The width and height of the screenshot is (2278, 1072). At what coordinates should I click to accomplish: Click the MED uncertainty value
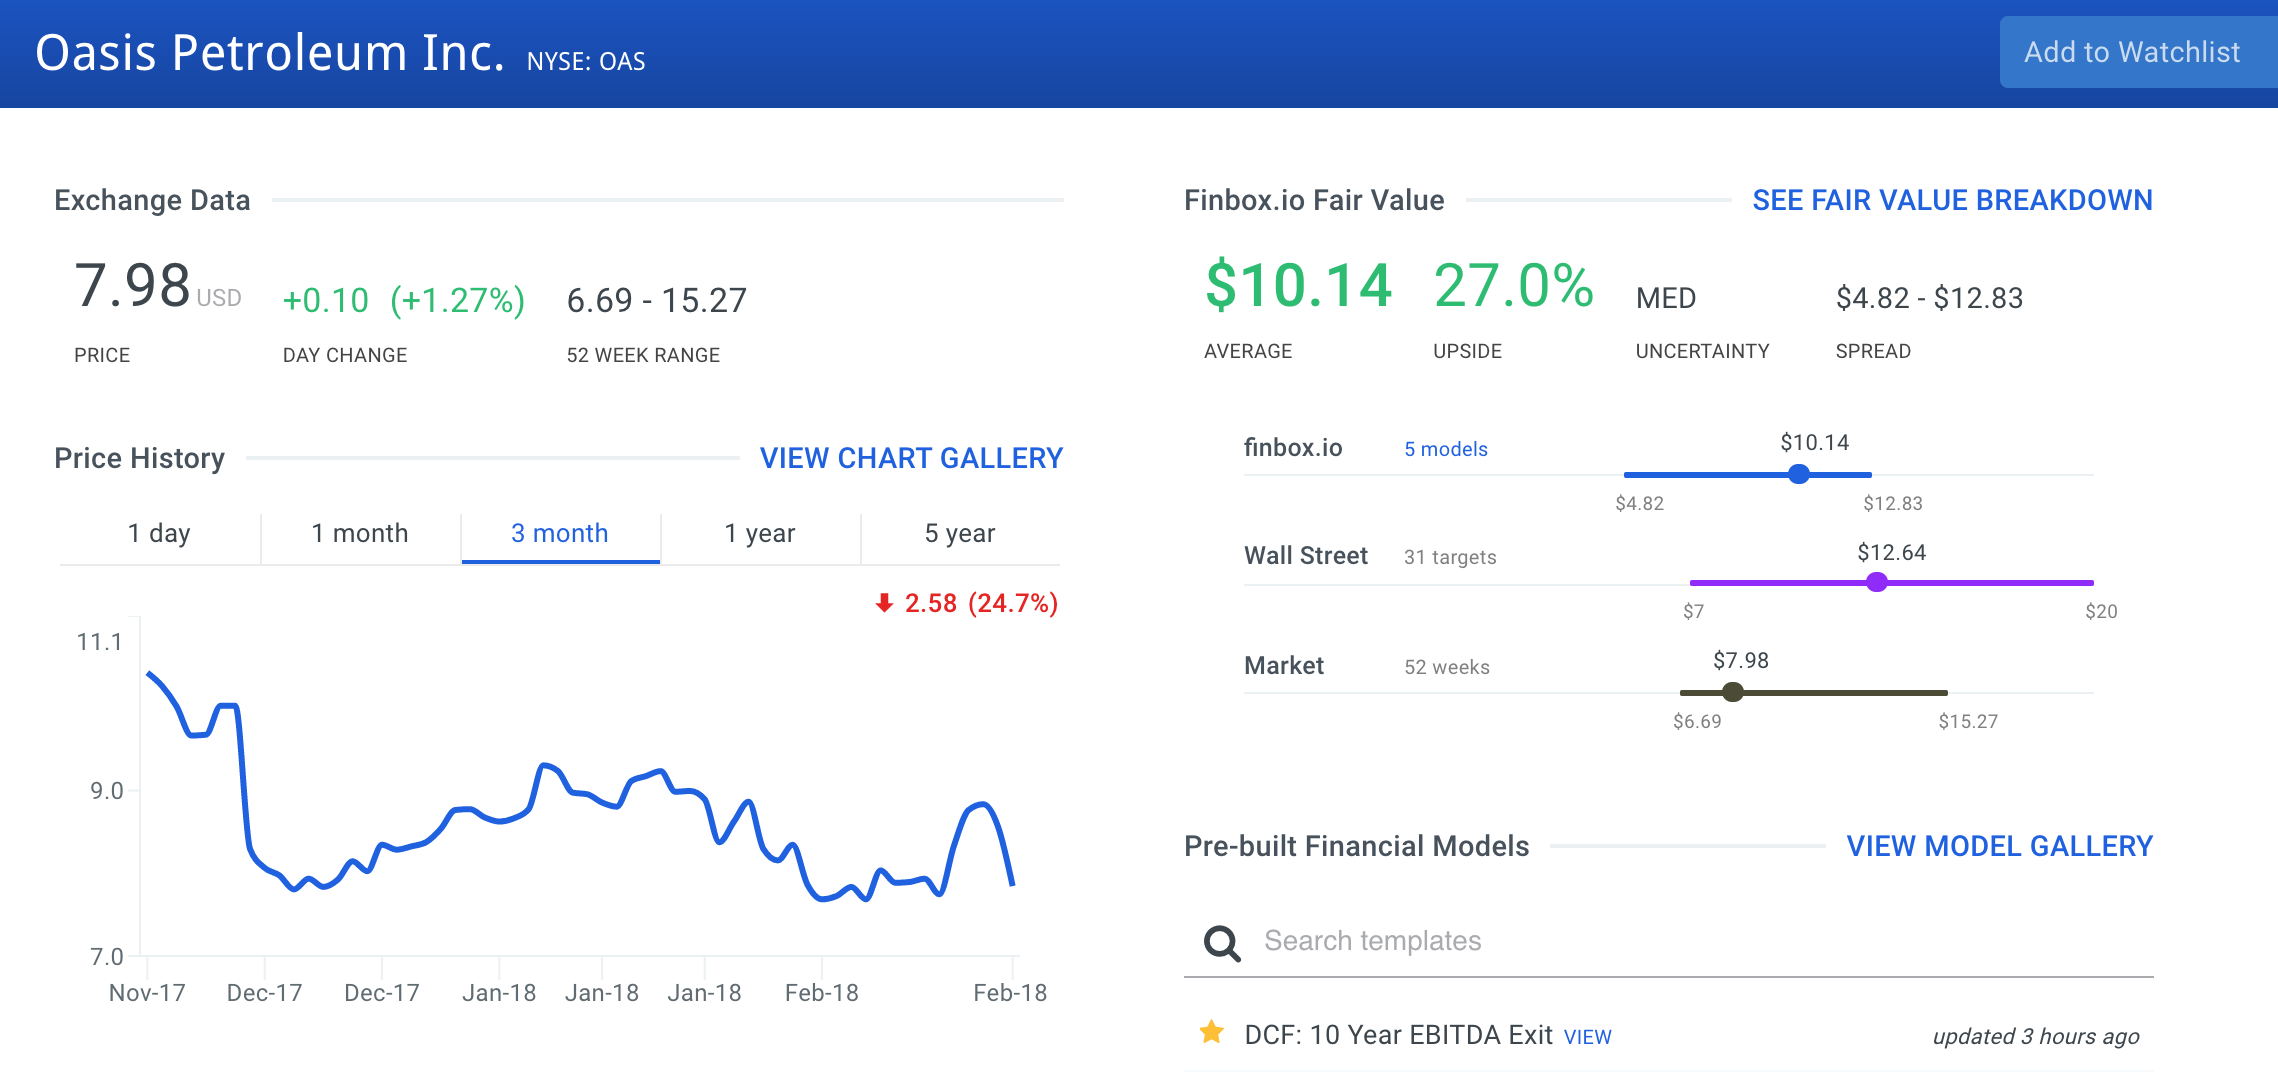click(x=1666, y=298)
